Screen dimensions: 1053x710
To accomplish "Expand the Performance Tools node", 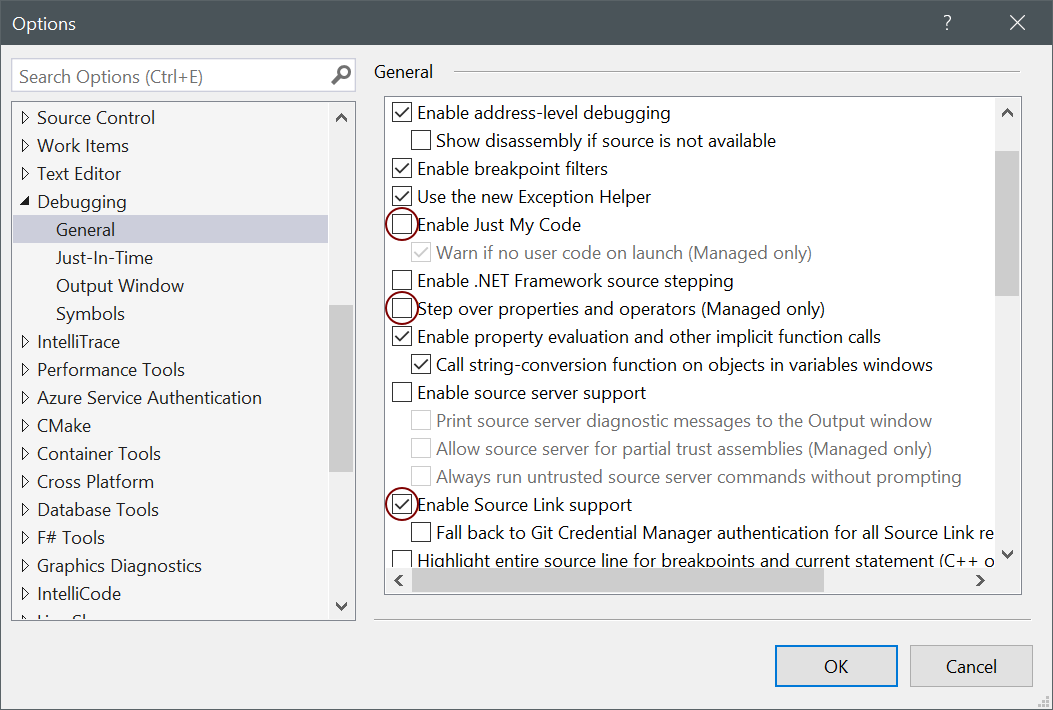I will [25, 369].
